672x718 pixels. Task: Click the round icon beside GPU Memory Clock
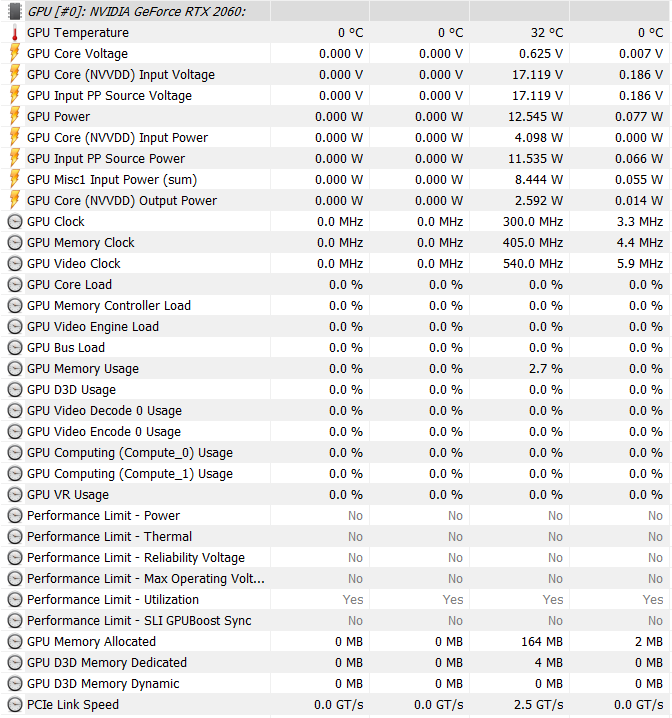(x=15, y=243)
